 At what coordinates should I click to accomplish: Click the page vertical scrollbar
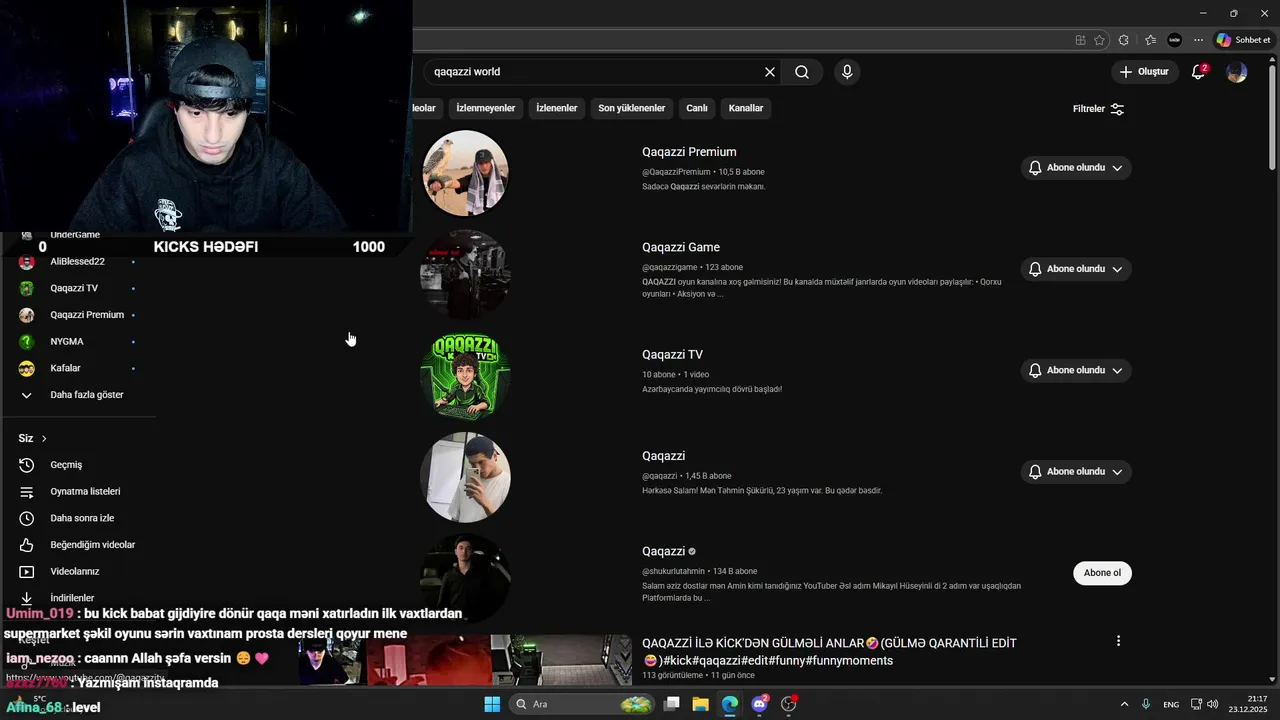click(x=1273, y=120)
